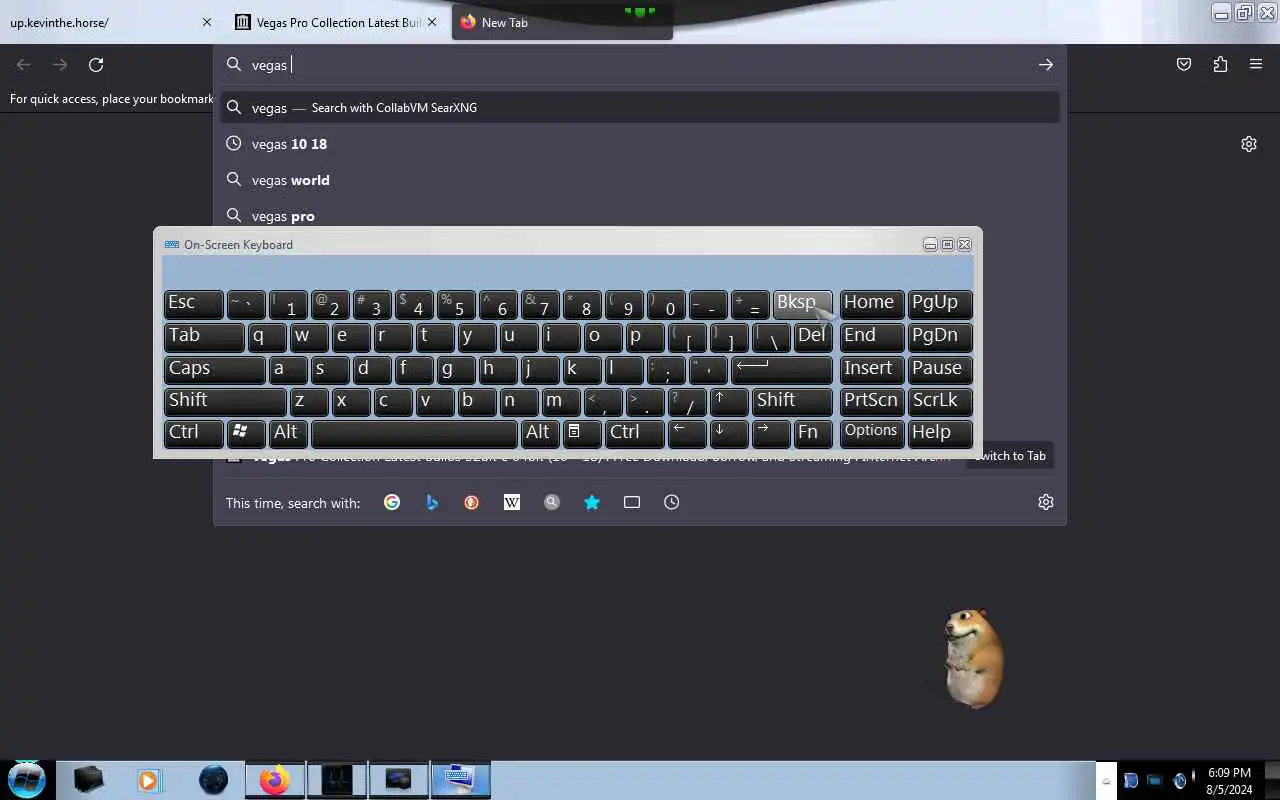Screen dimensions: 1280x800
Task: Show hidden tray icons arrow
Action: point(1106,781)
